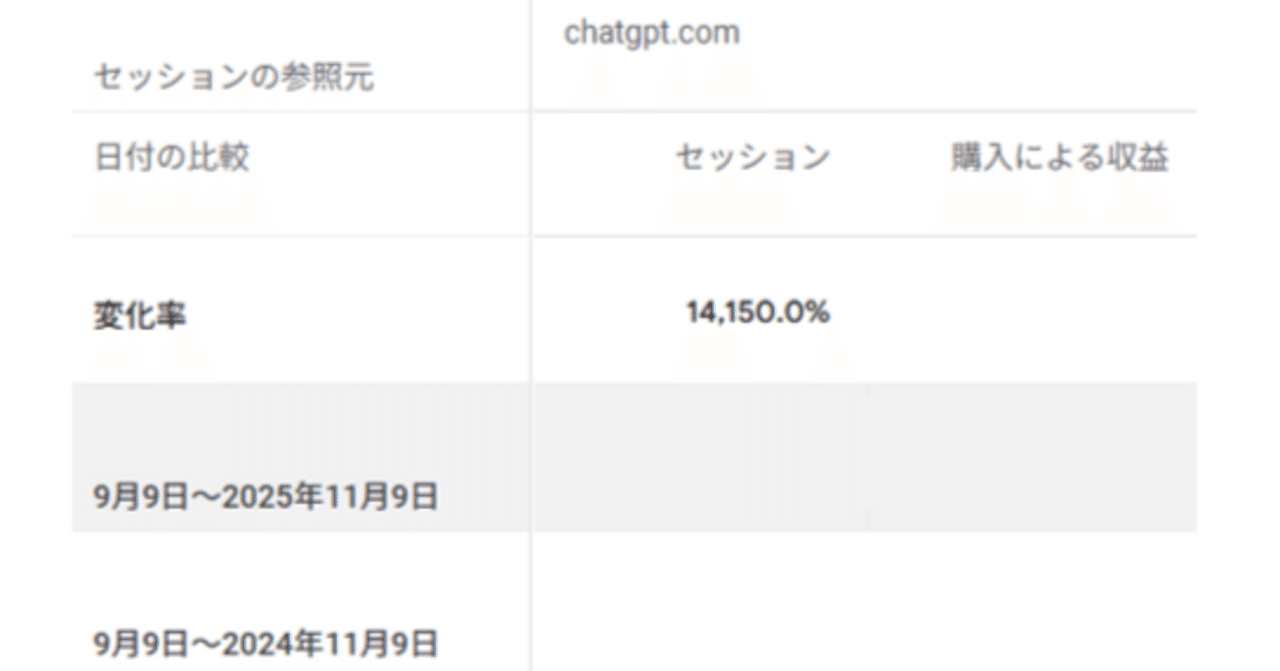This screenshot has width=1280, height=671.
Task: Sort by the セッション column header
Action: 752,158
